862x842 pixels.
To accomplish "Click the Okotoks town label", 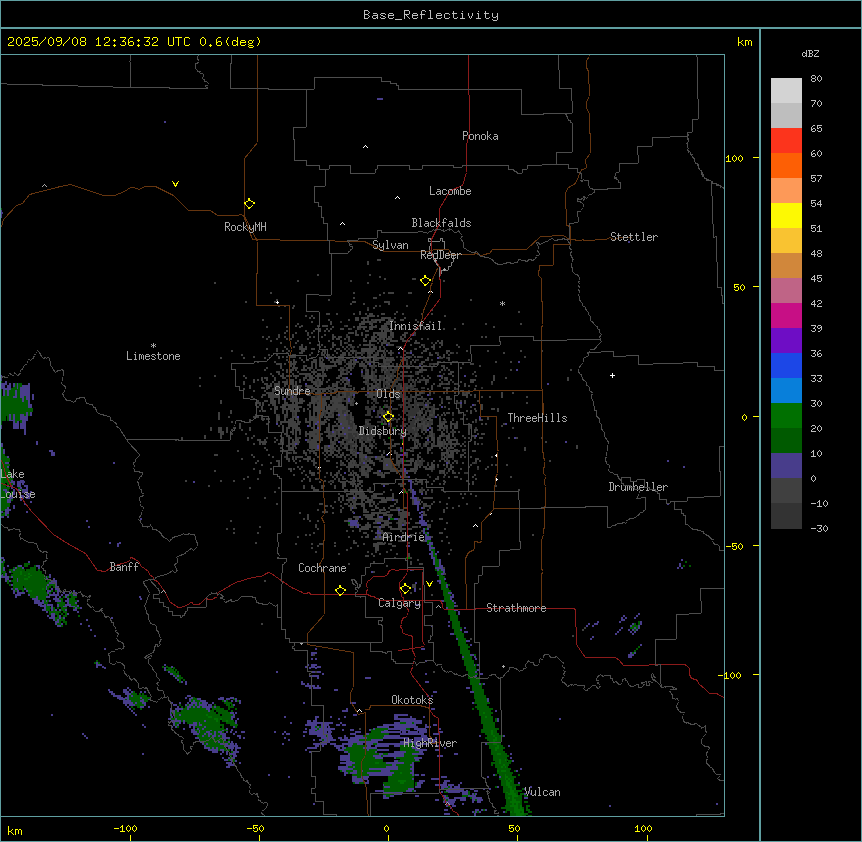I will click(412, 700).
